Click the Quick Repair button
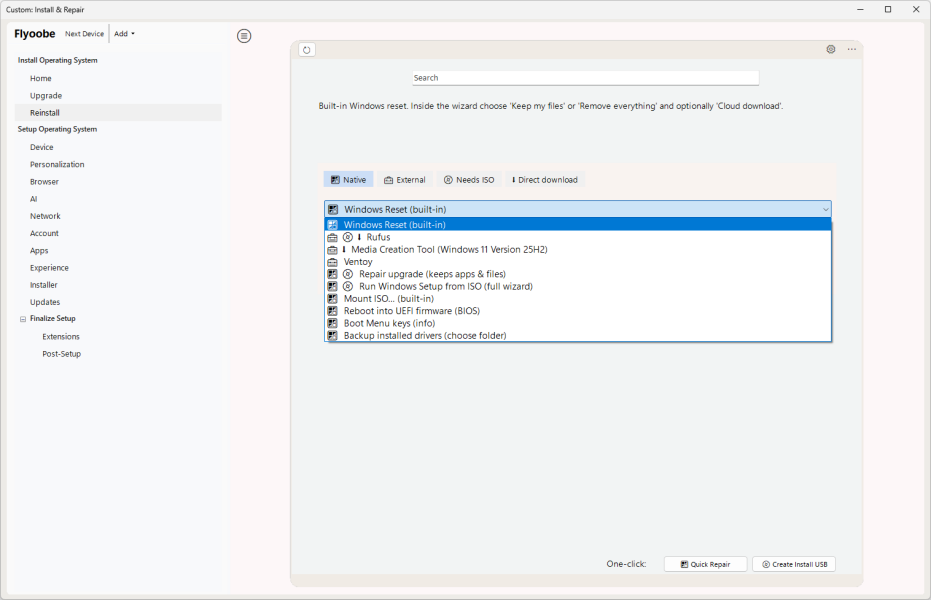The image size is (931, 600). [x=705, y=564]
